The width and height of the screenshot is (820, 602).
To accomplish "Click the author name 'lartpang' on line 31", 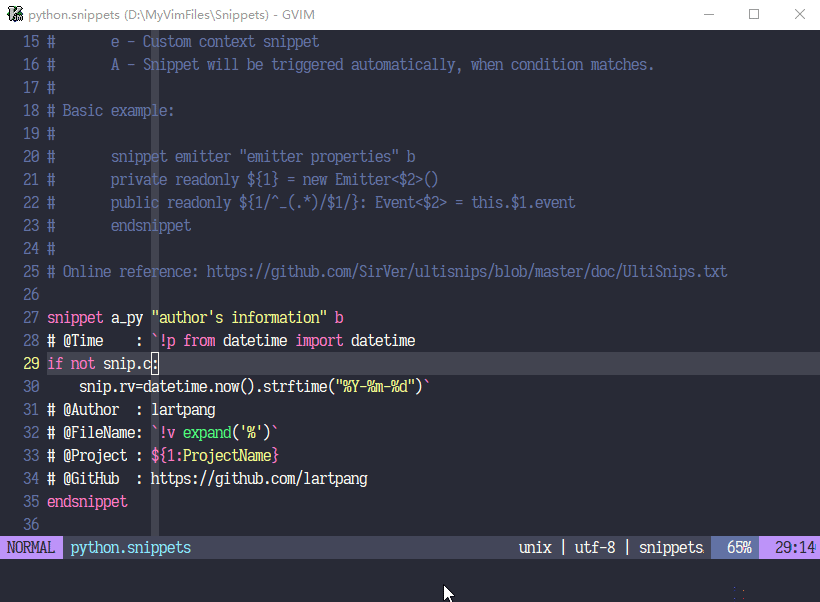I will pos(183,410).
